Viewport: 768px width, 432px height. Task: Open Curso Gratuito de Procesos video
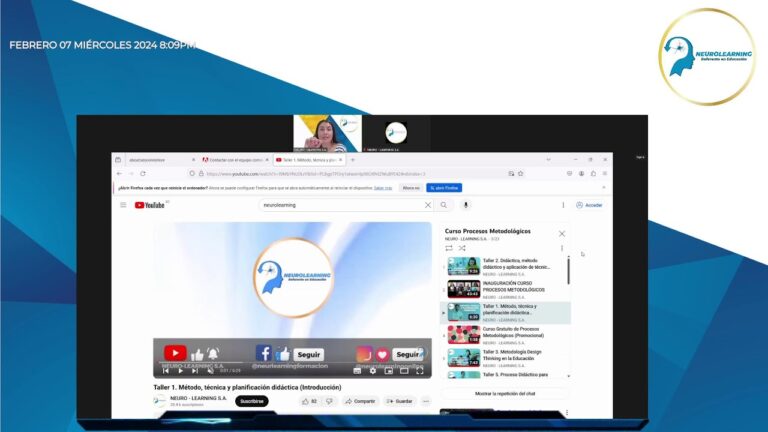[x=505, y=336]
